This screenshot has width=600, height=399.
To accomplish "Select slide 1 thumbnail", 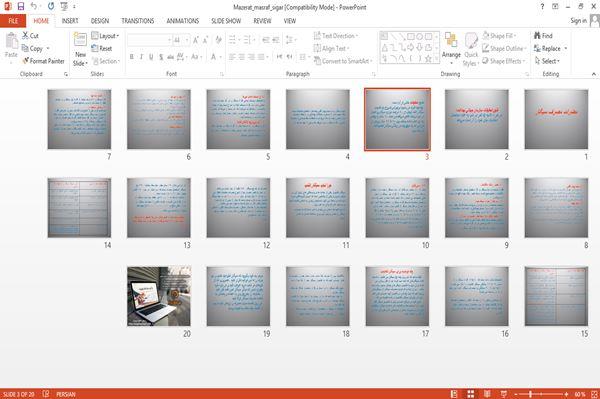I will (x=556, y=119).
